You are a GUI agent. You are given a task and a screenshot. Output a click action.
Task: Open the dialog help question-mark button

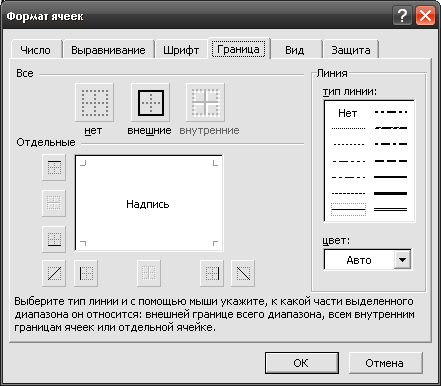(x=402, y=16)
